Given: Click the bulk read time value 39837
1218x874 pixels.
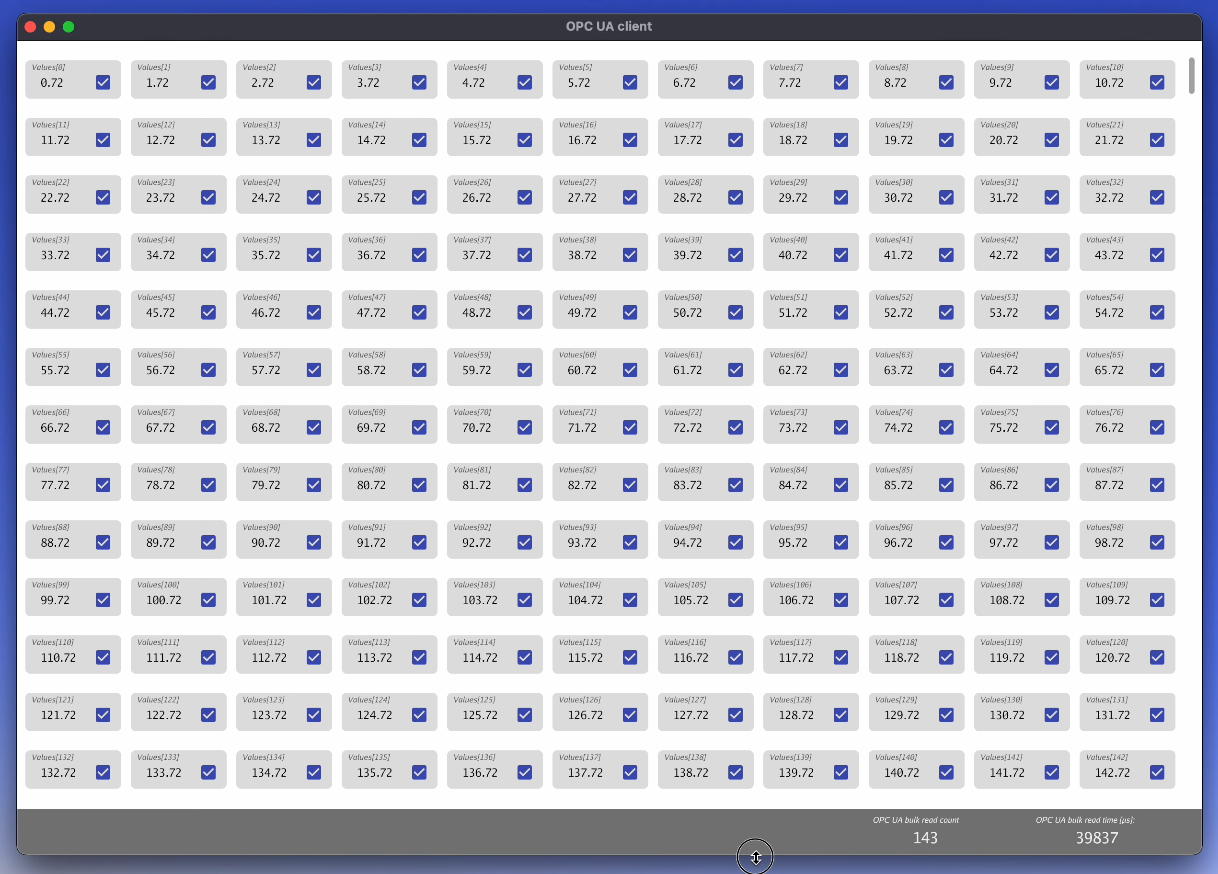Looking at the screenshot, I should coord(1096,838).
